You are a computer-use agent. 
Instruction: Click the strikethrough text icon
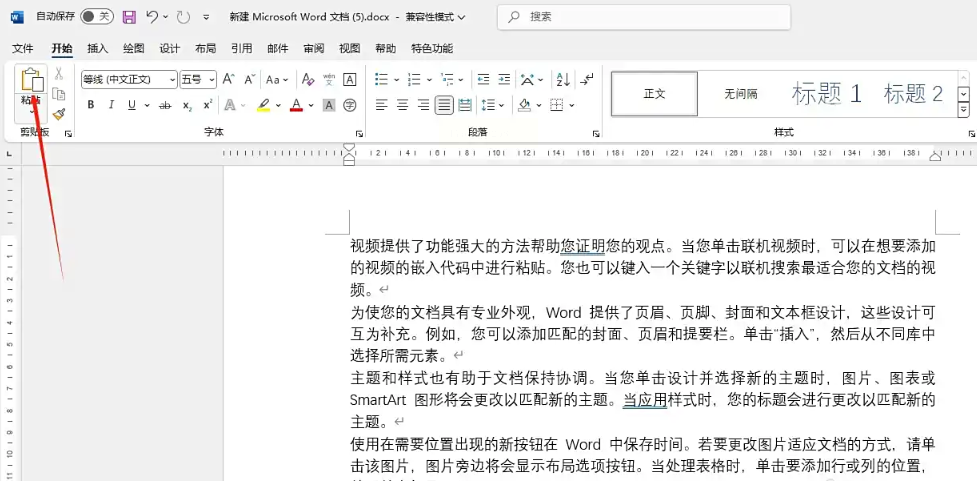[x=165, y=105]
